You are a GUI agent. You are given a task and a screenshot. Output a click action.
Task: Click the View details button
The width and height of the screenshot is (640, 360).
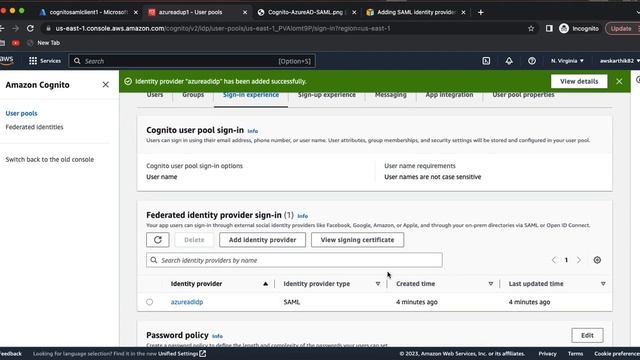579,81
